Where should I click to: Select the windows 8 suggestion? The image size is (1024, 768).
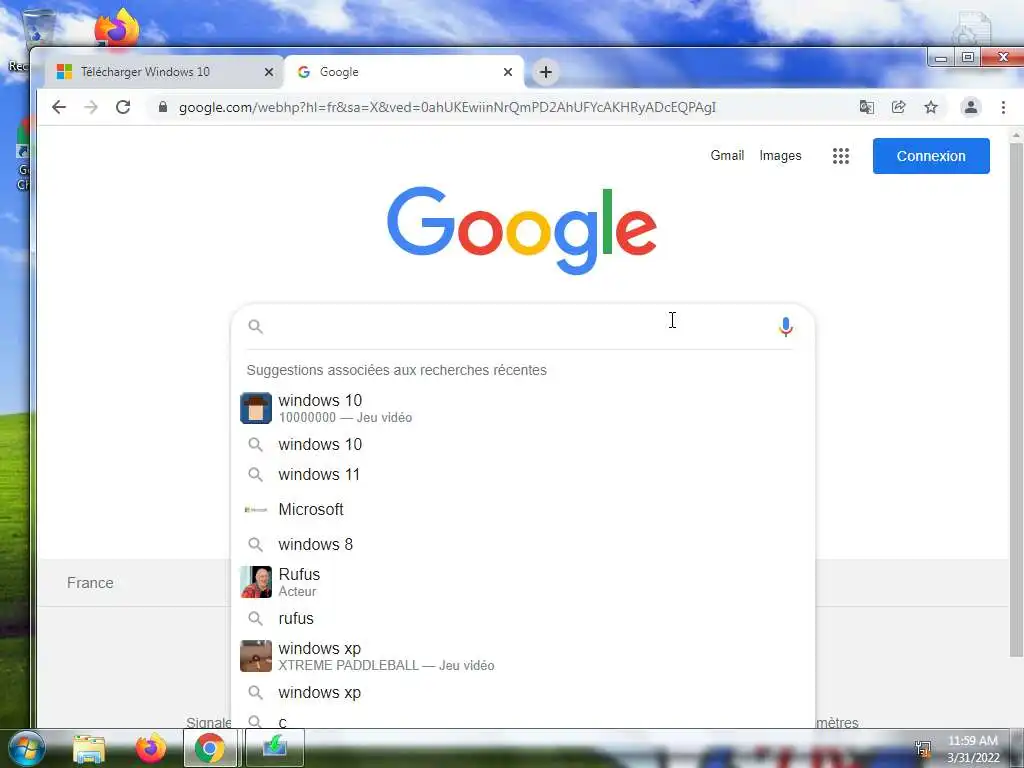tap(522, 545)
